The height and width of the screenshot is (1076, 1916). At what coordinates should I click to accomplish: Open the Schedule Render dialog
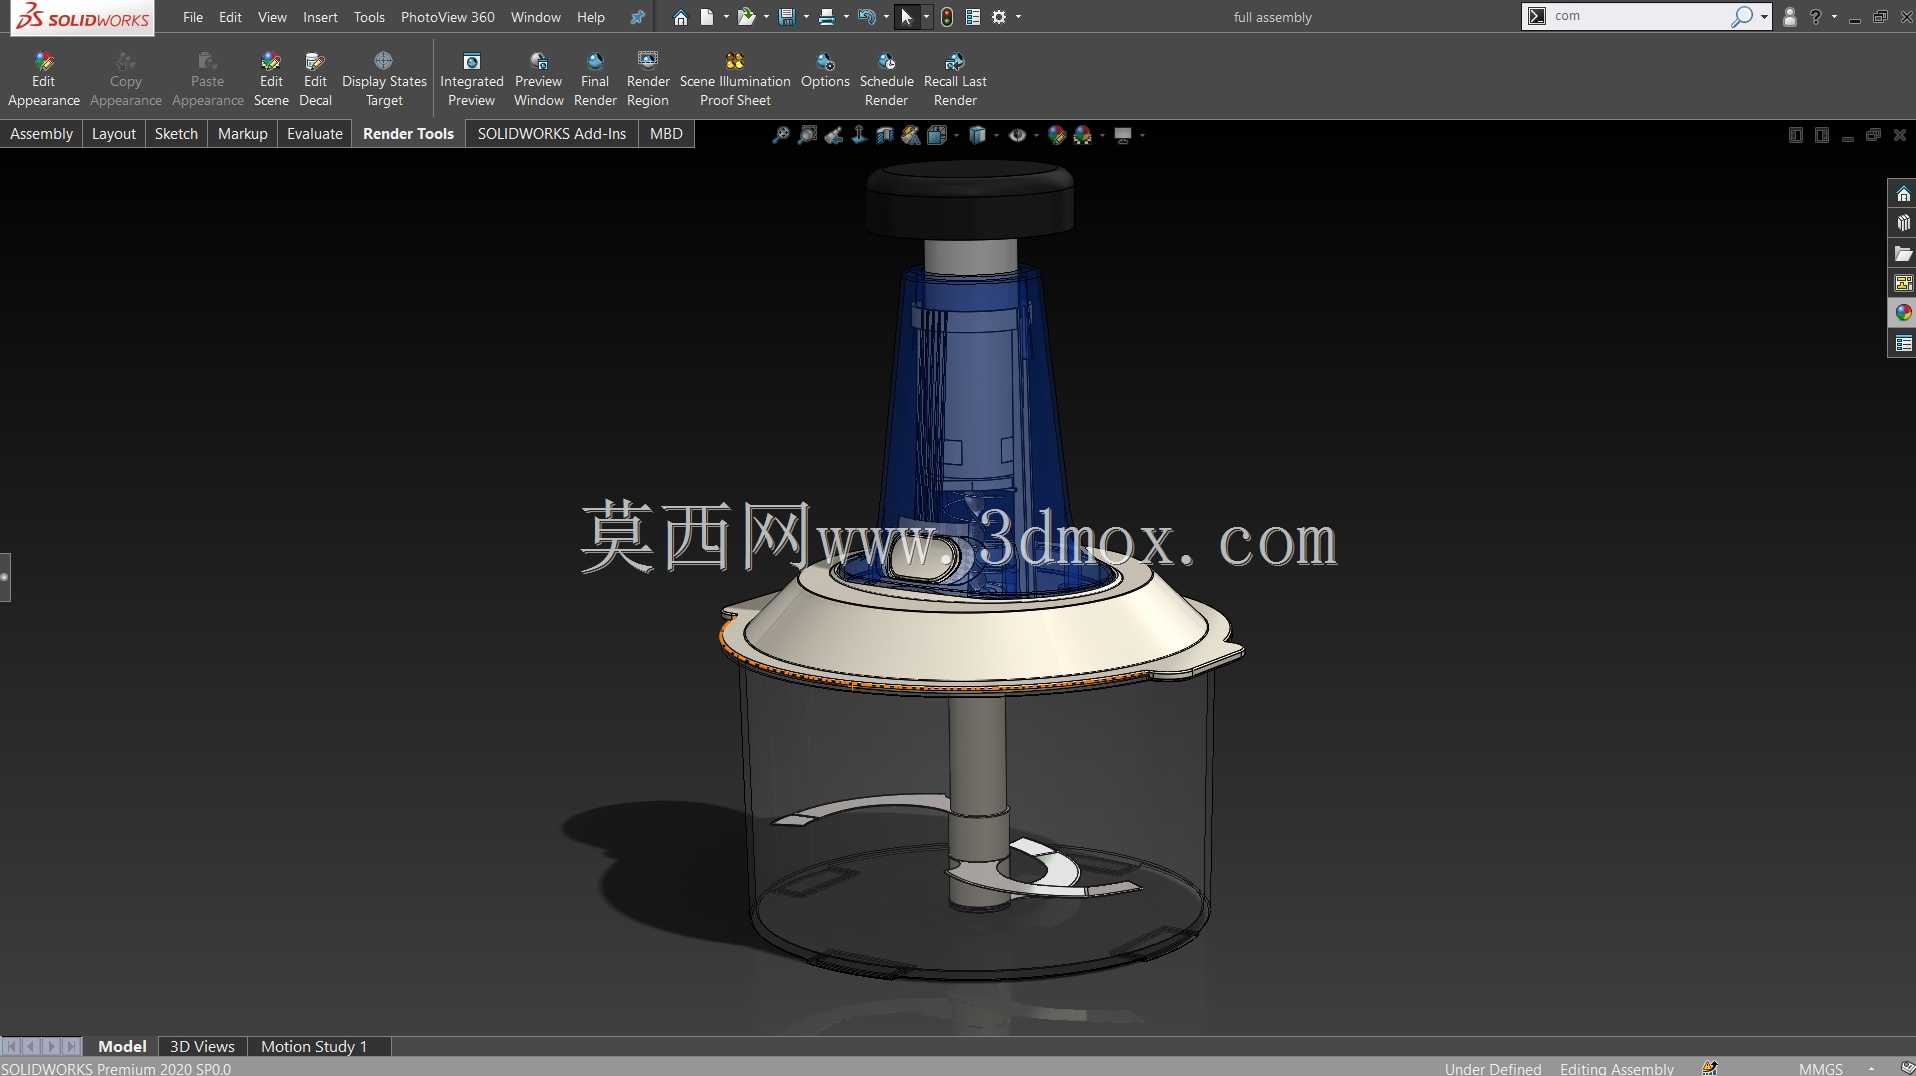[x=887, y=79]
